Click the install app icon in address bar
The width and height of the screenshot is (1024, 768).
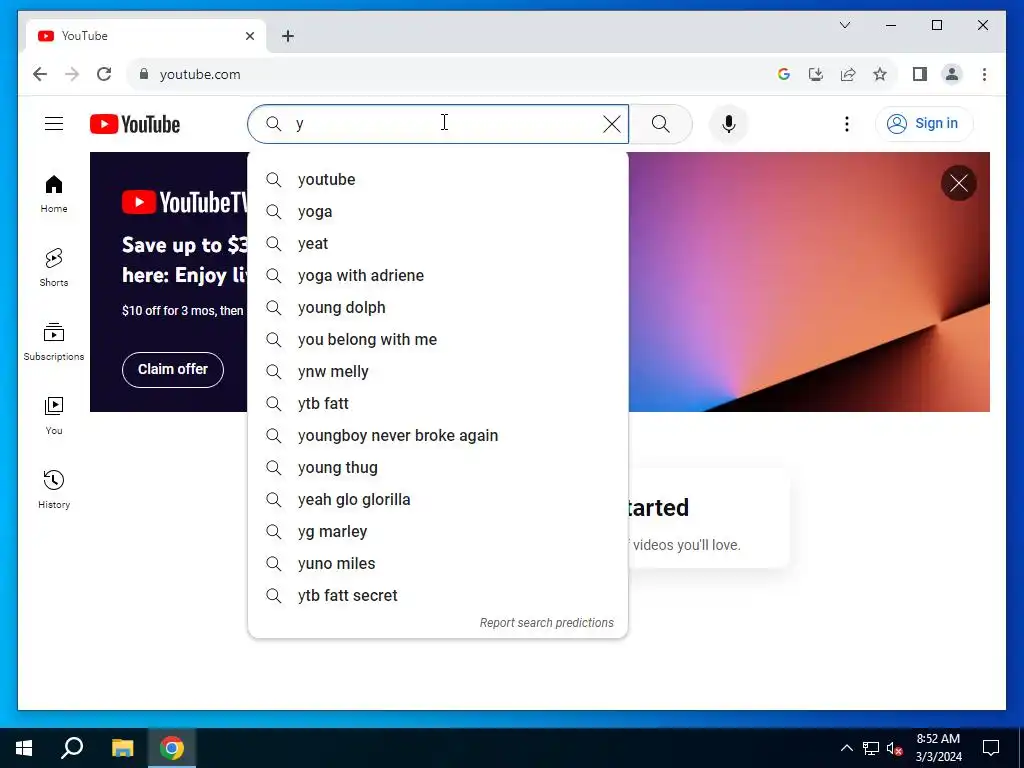point(816,74)
